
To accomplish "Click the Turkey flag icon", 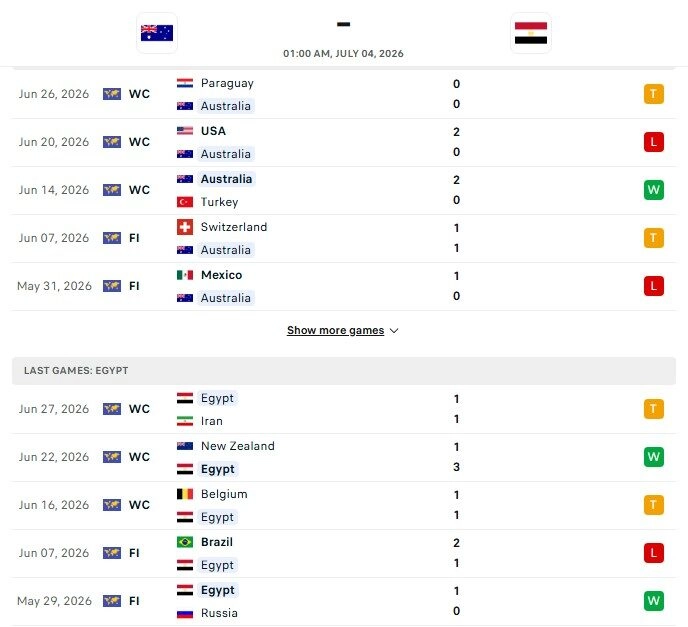I will click(185, 202).
